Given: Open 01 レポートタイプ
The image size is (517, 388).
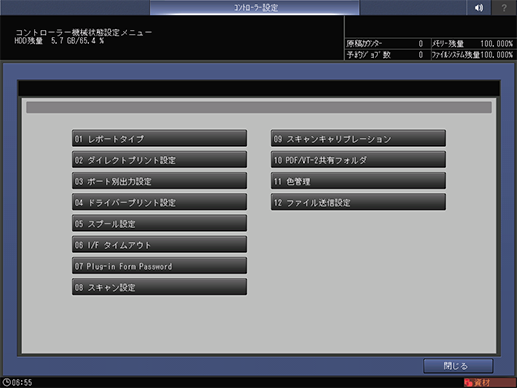Looking at the screenshot, I should pos(159,138).
